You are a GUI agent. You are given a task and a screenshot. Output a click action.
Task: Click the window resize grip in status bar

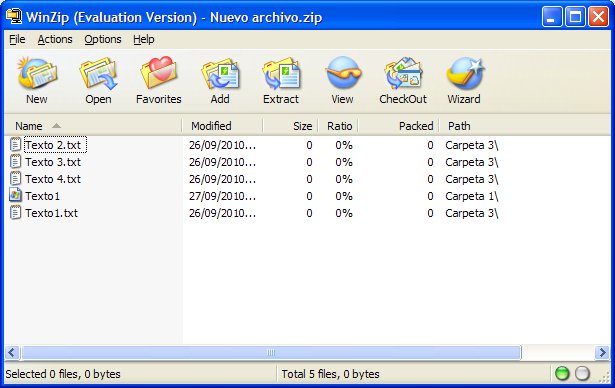tap(604, 376)
